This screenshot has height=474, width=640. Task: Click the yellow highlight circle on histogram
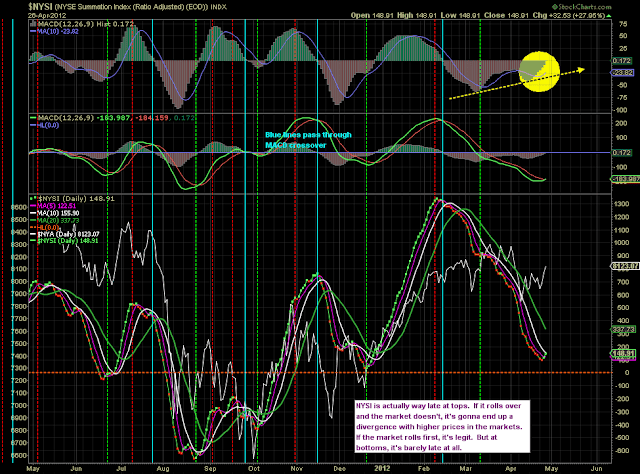coord(539,71)
